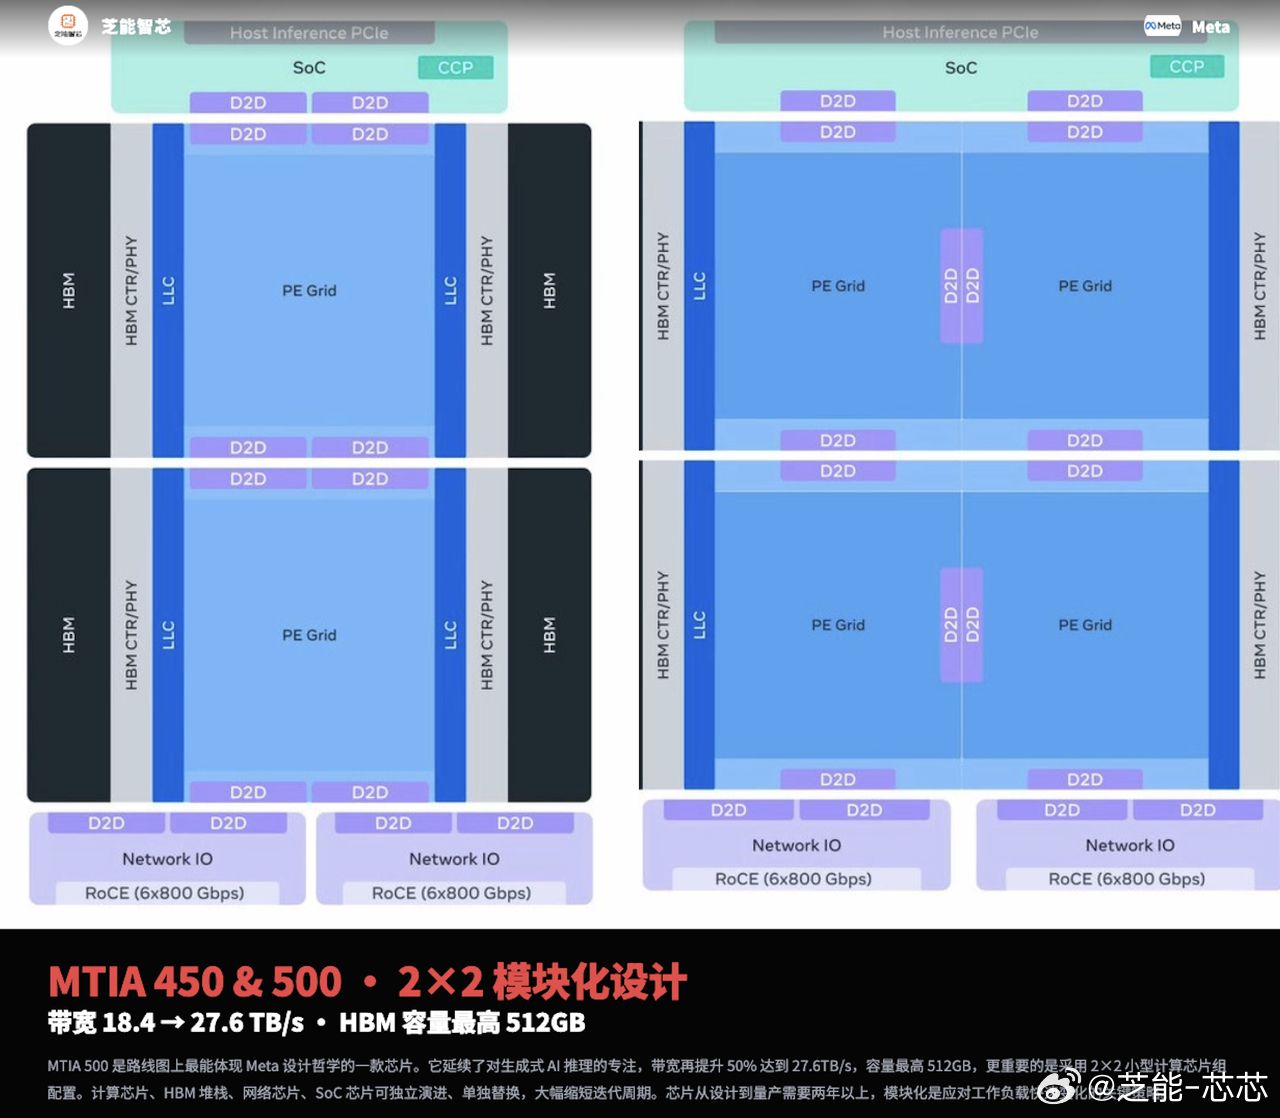This screenshot has height=1118, width=1280.
Task: Click vertical D2D pair in right diagram's upper module
Action: (x=961, y=286)
